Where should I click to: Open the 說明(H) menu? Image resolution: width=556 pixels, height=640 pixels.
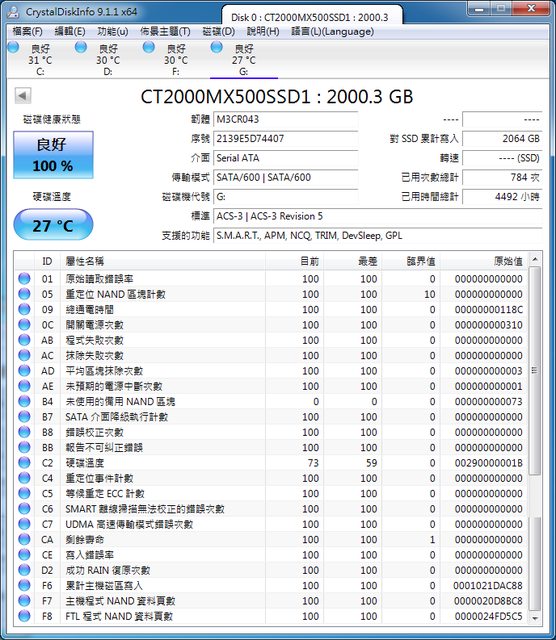pos(263,31)
